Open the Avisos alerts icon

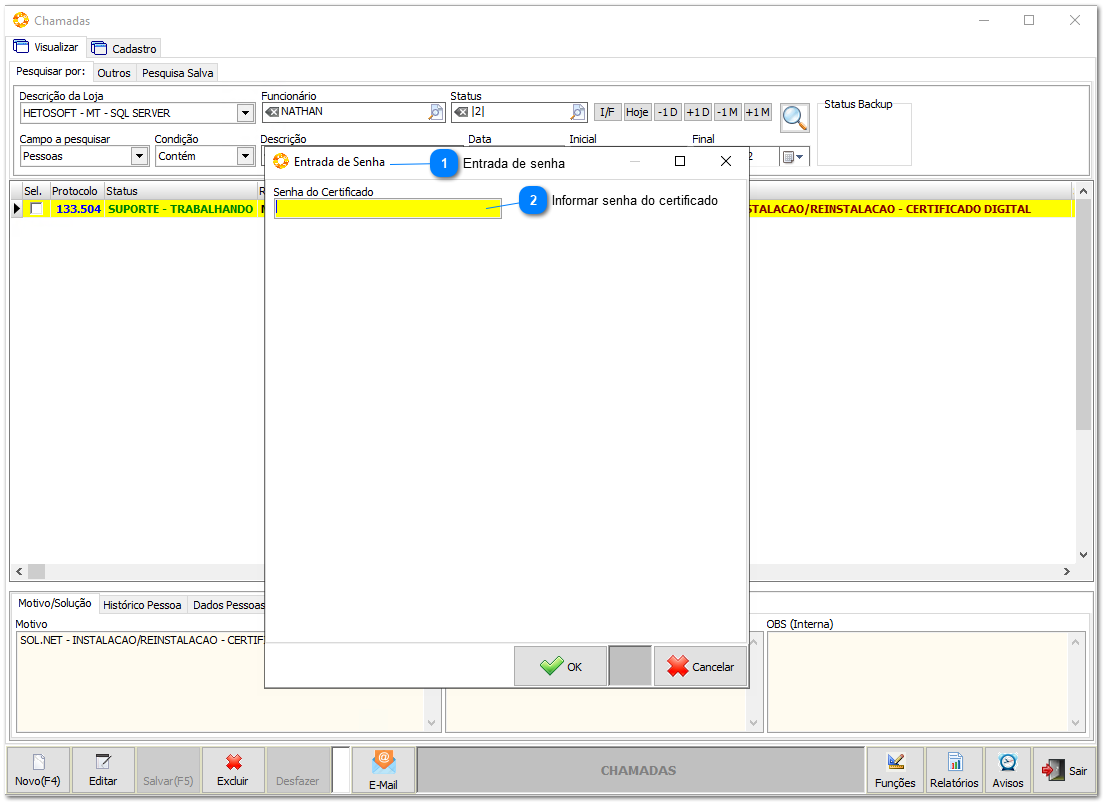point(1007,770)
